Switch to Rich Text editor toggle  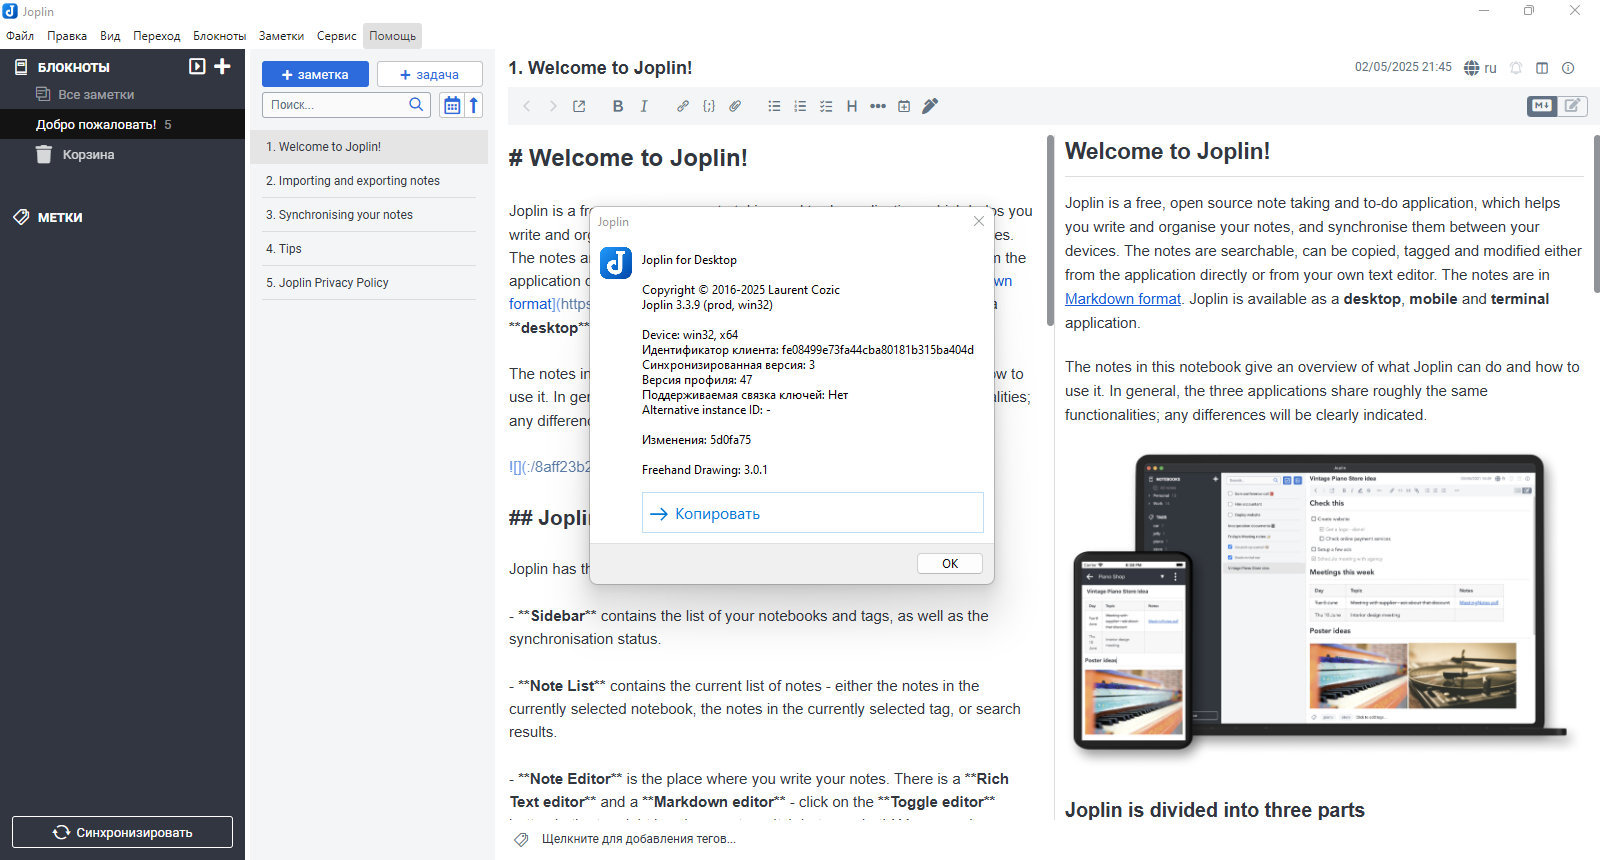[x=1572, y=105]
